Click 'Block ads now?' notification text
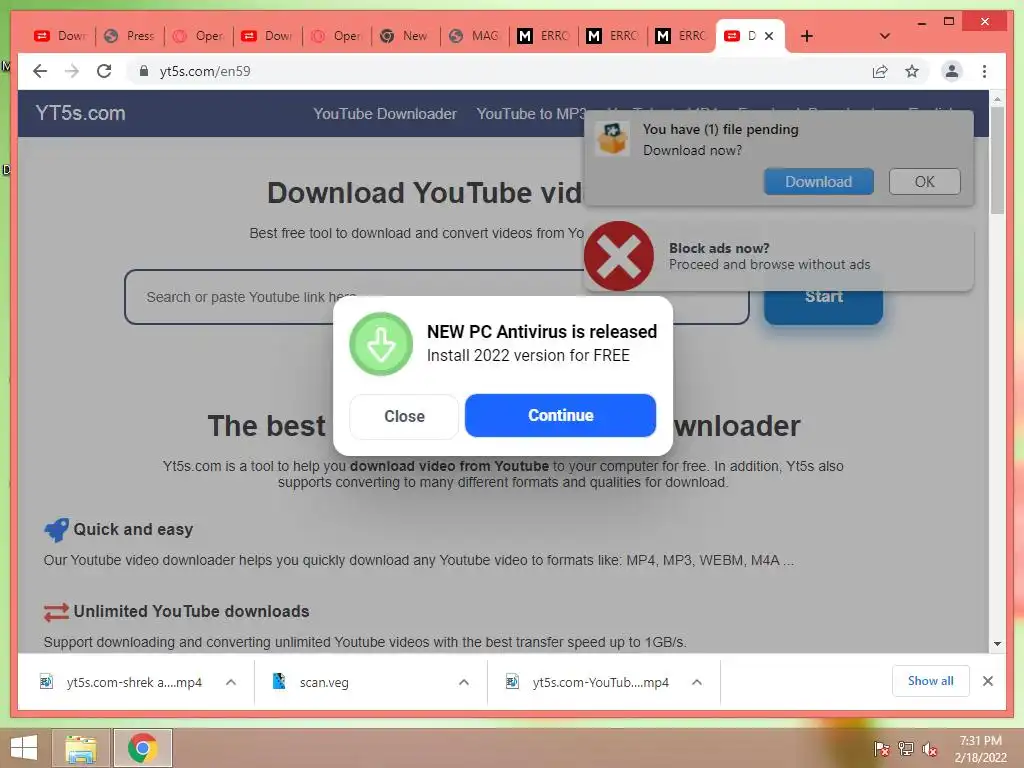1024x768 pixels. point(718,248)
